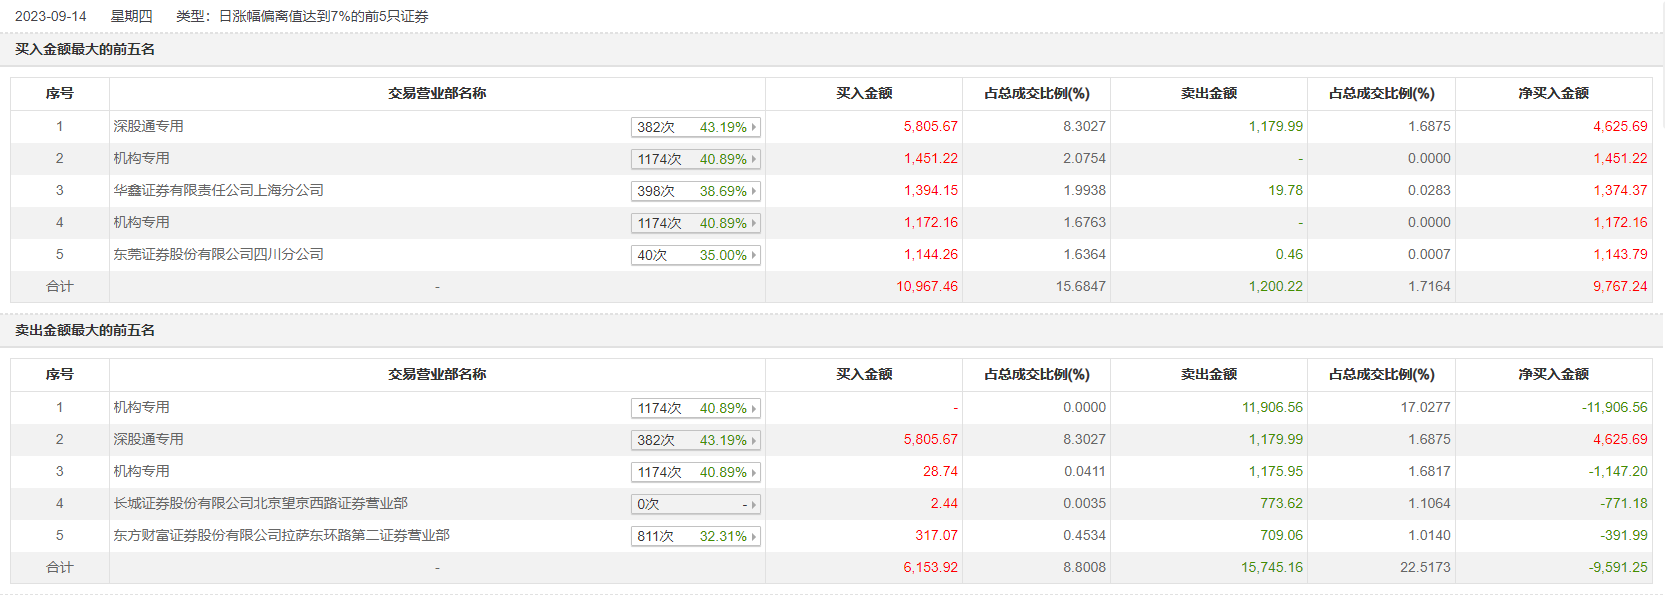Click the 1174次 badge arrow in bottom table row 1

point(754,408)
